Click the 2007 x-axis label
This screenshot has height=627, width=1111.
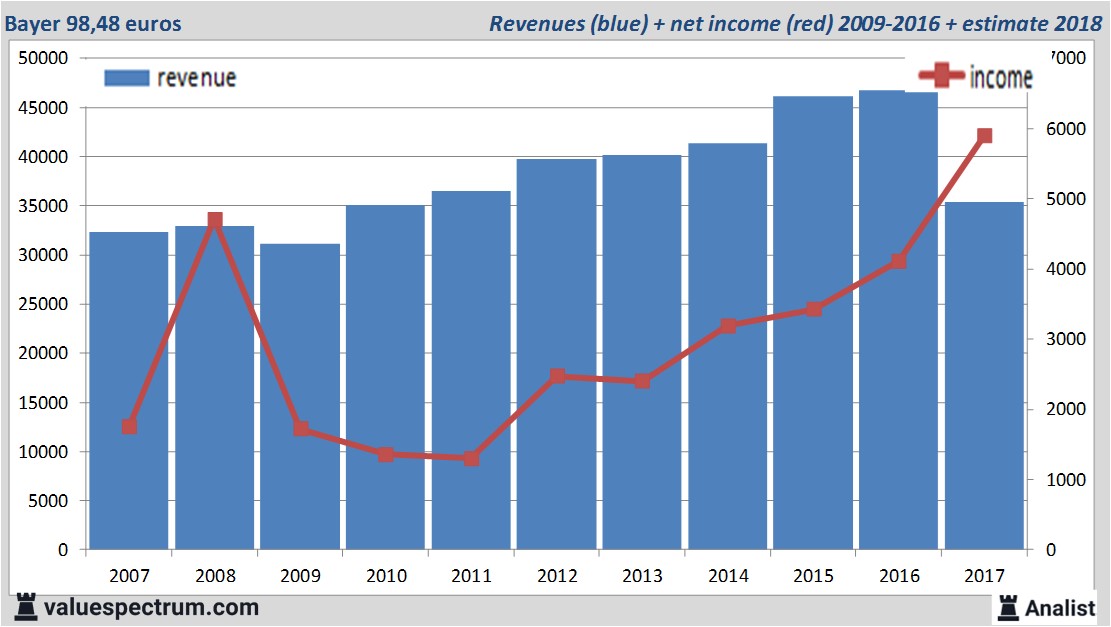129,575
